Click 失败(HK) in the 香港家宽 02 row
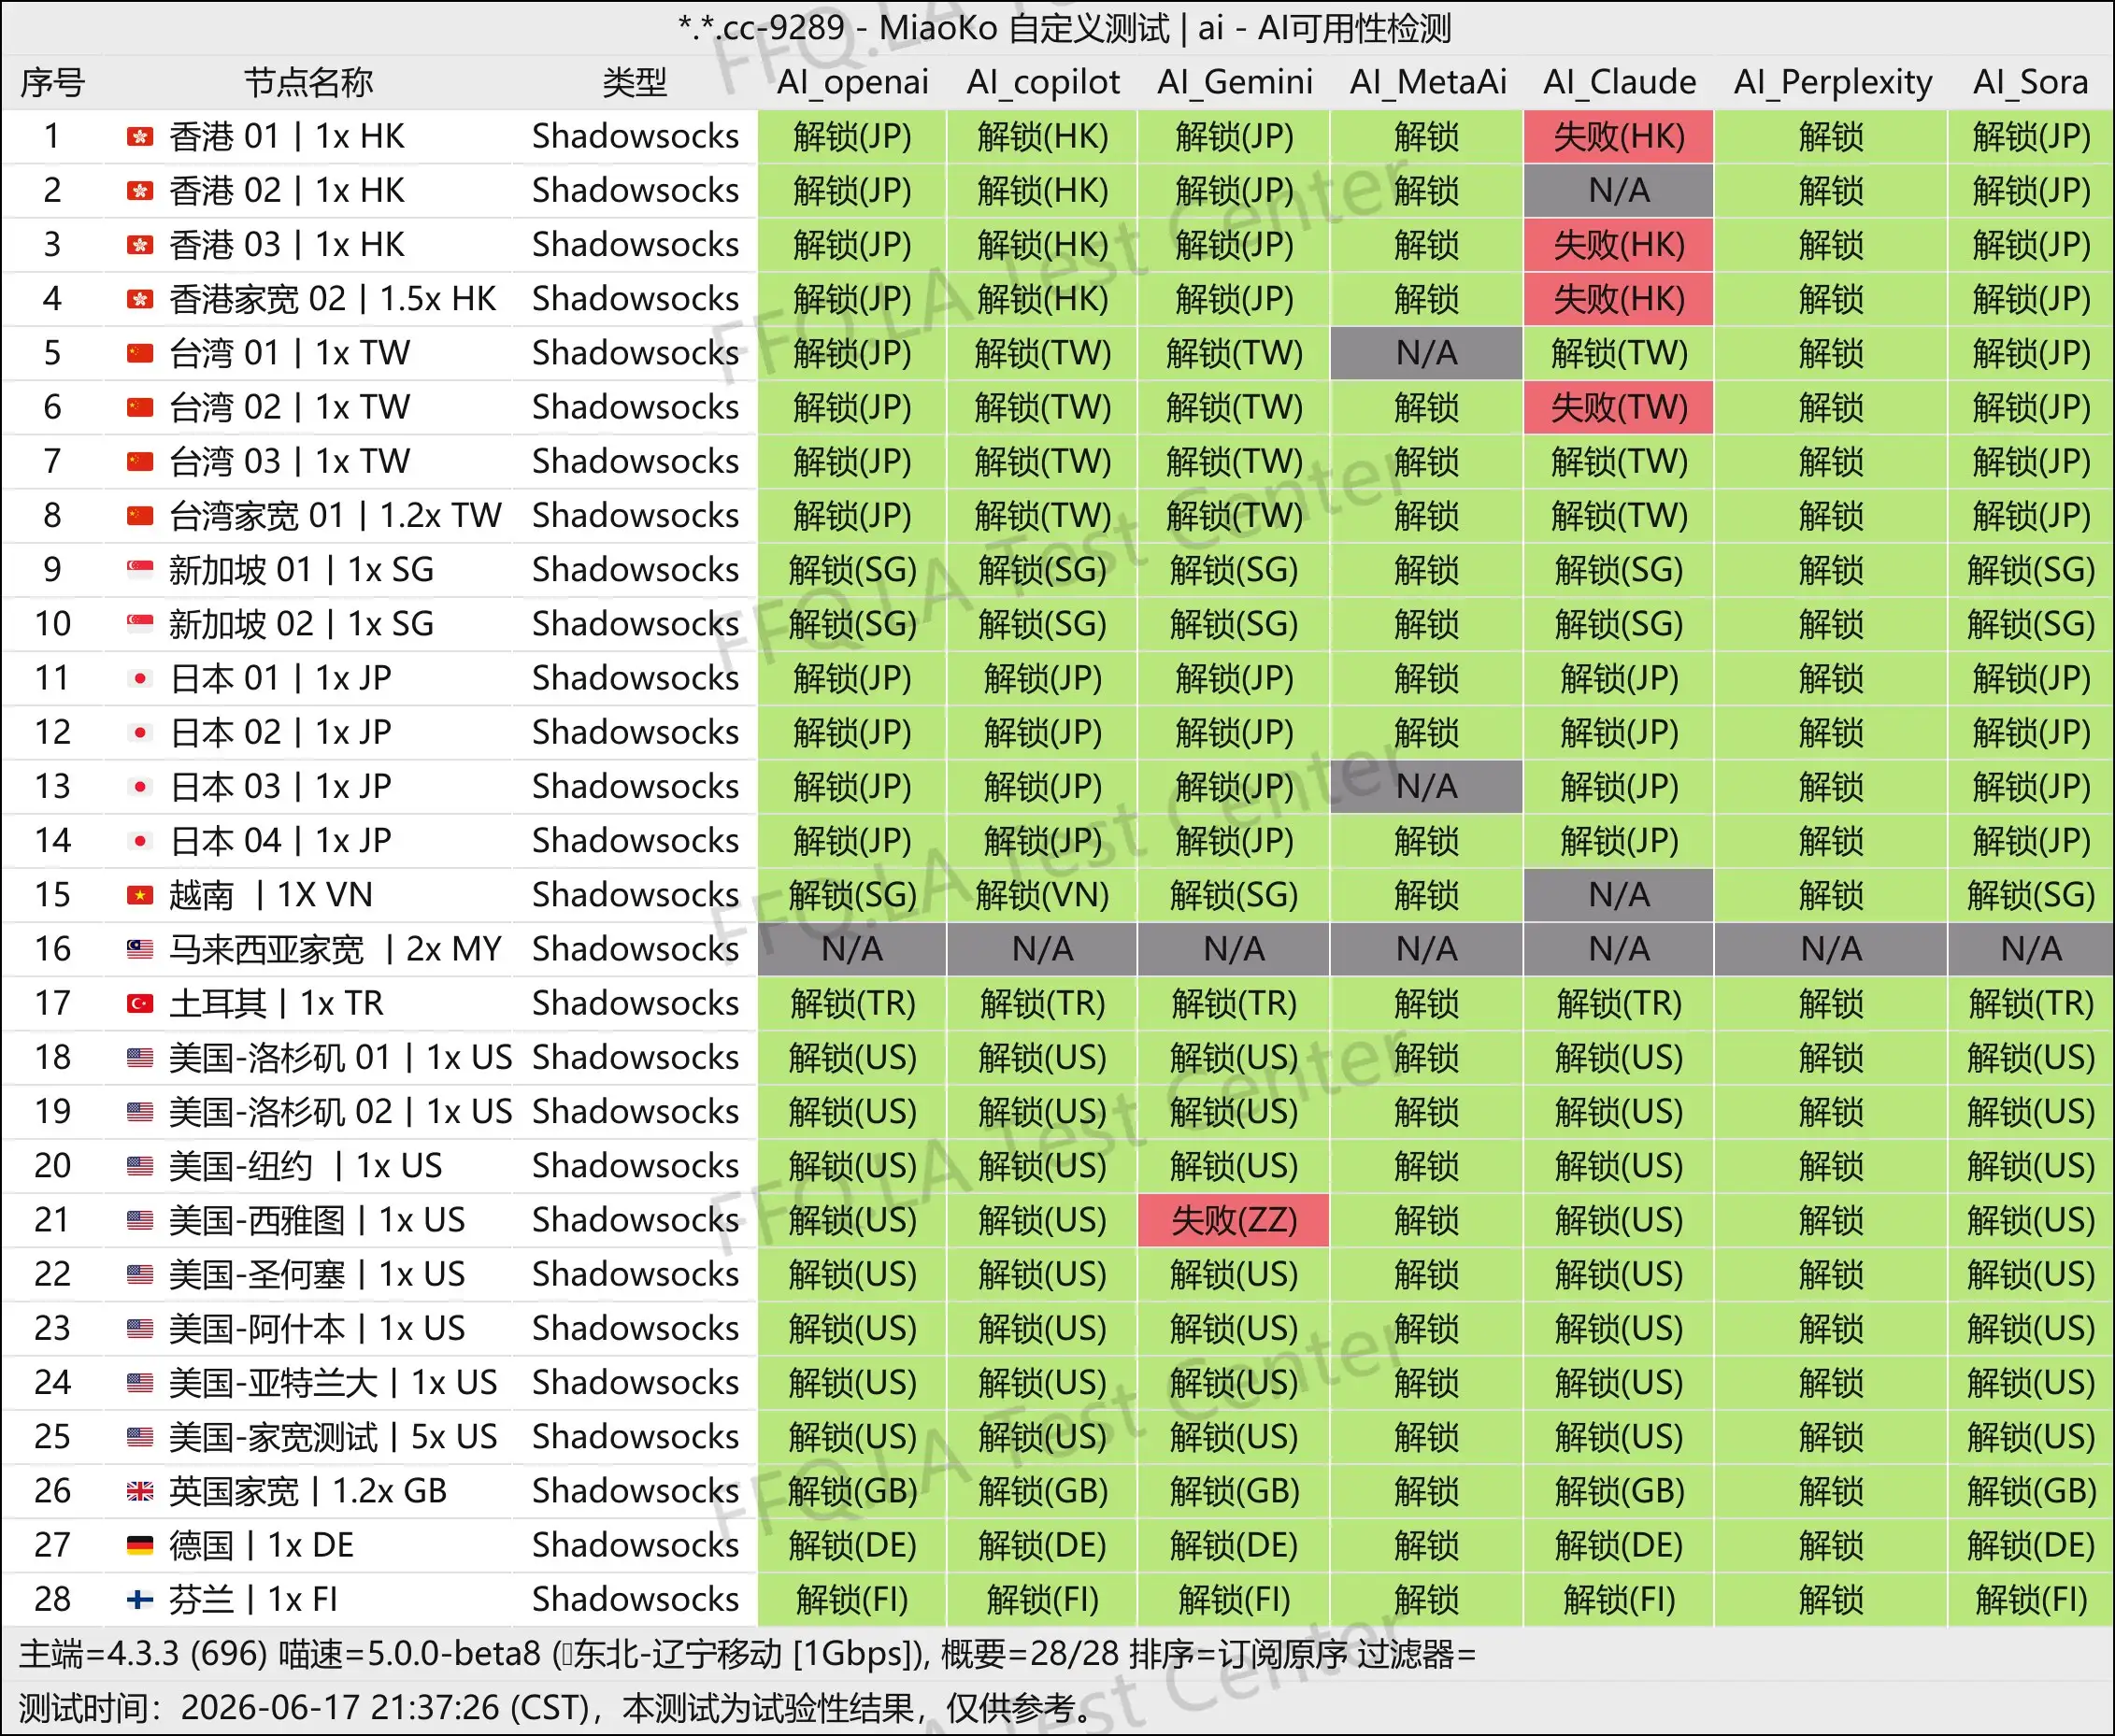The height and width of the screenshot is (1736, 2115). pyautogui.click(x=1619, y=299)
